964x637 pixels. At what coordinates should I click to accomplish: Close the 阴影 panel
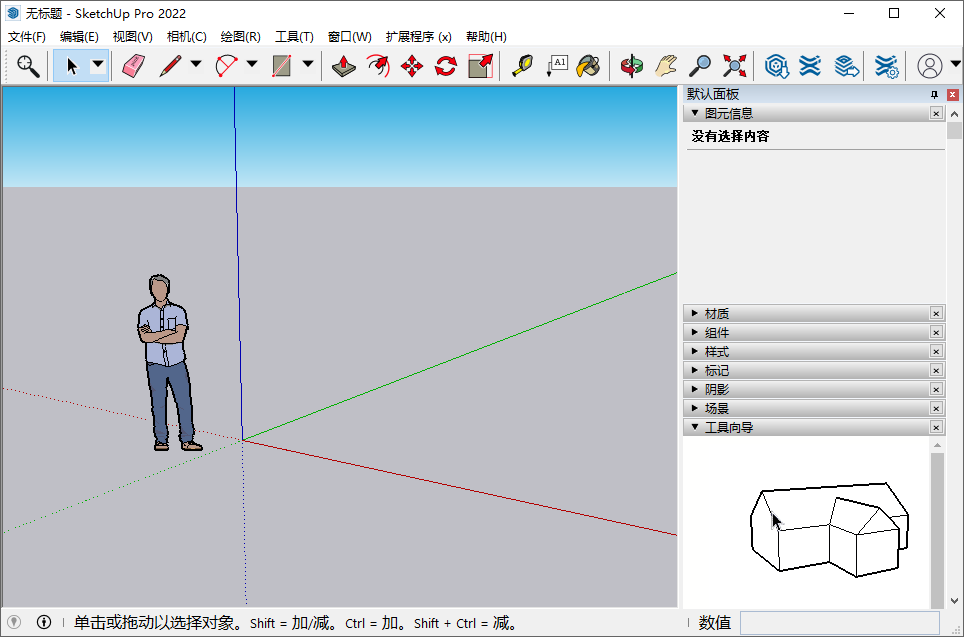936,389
